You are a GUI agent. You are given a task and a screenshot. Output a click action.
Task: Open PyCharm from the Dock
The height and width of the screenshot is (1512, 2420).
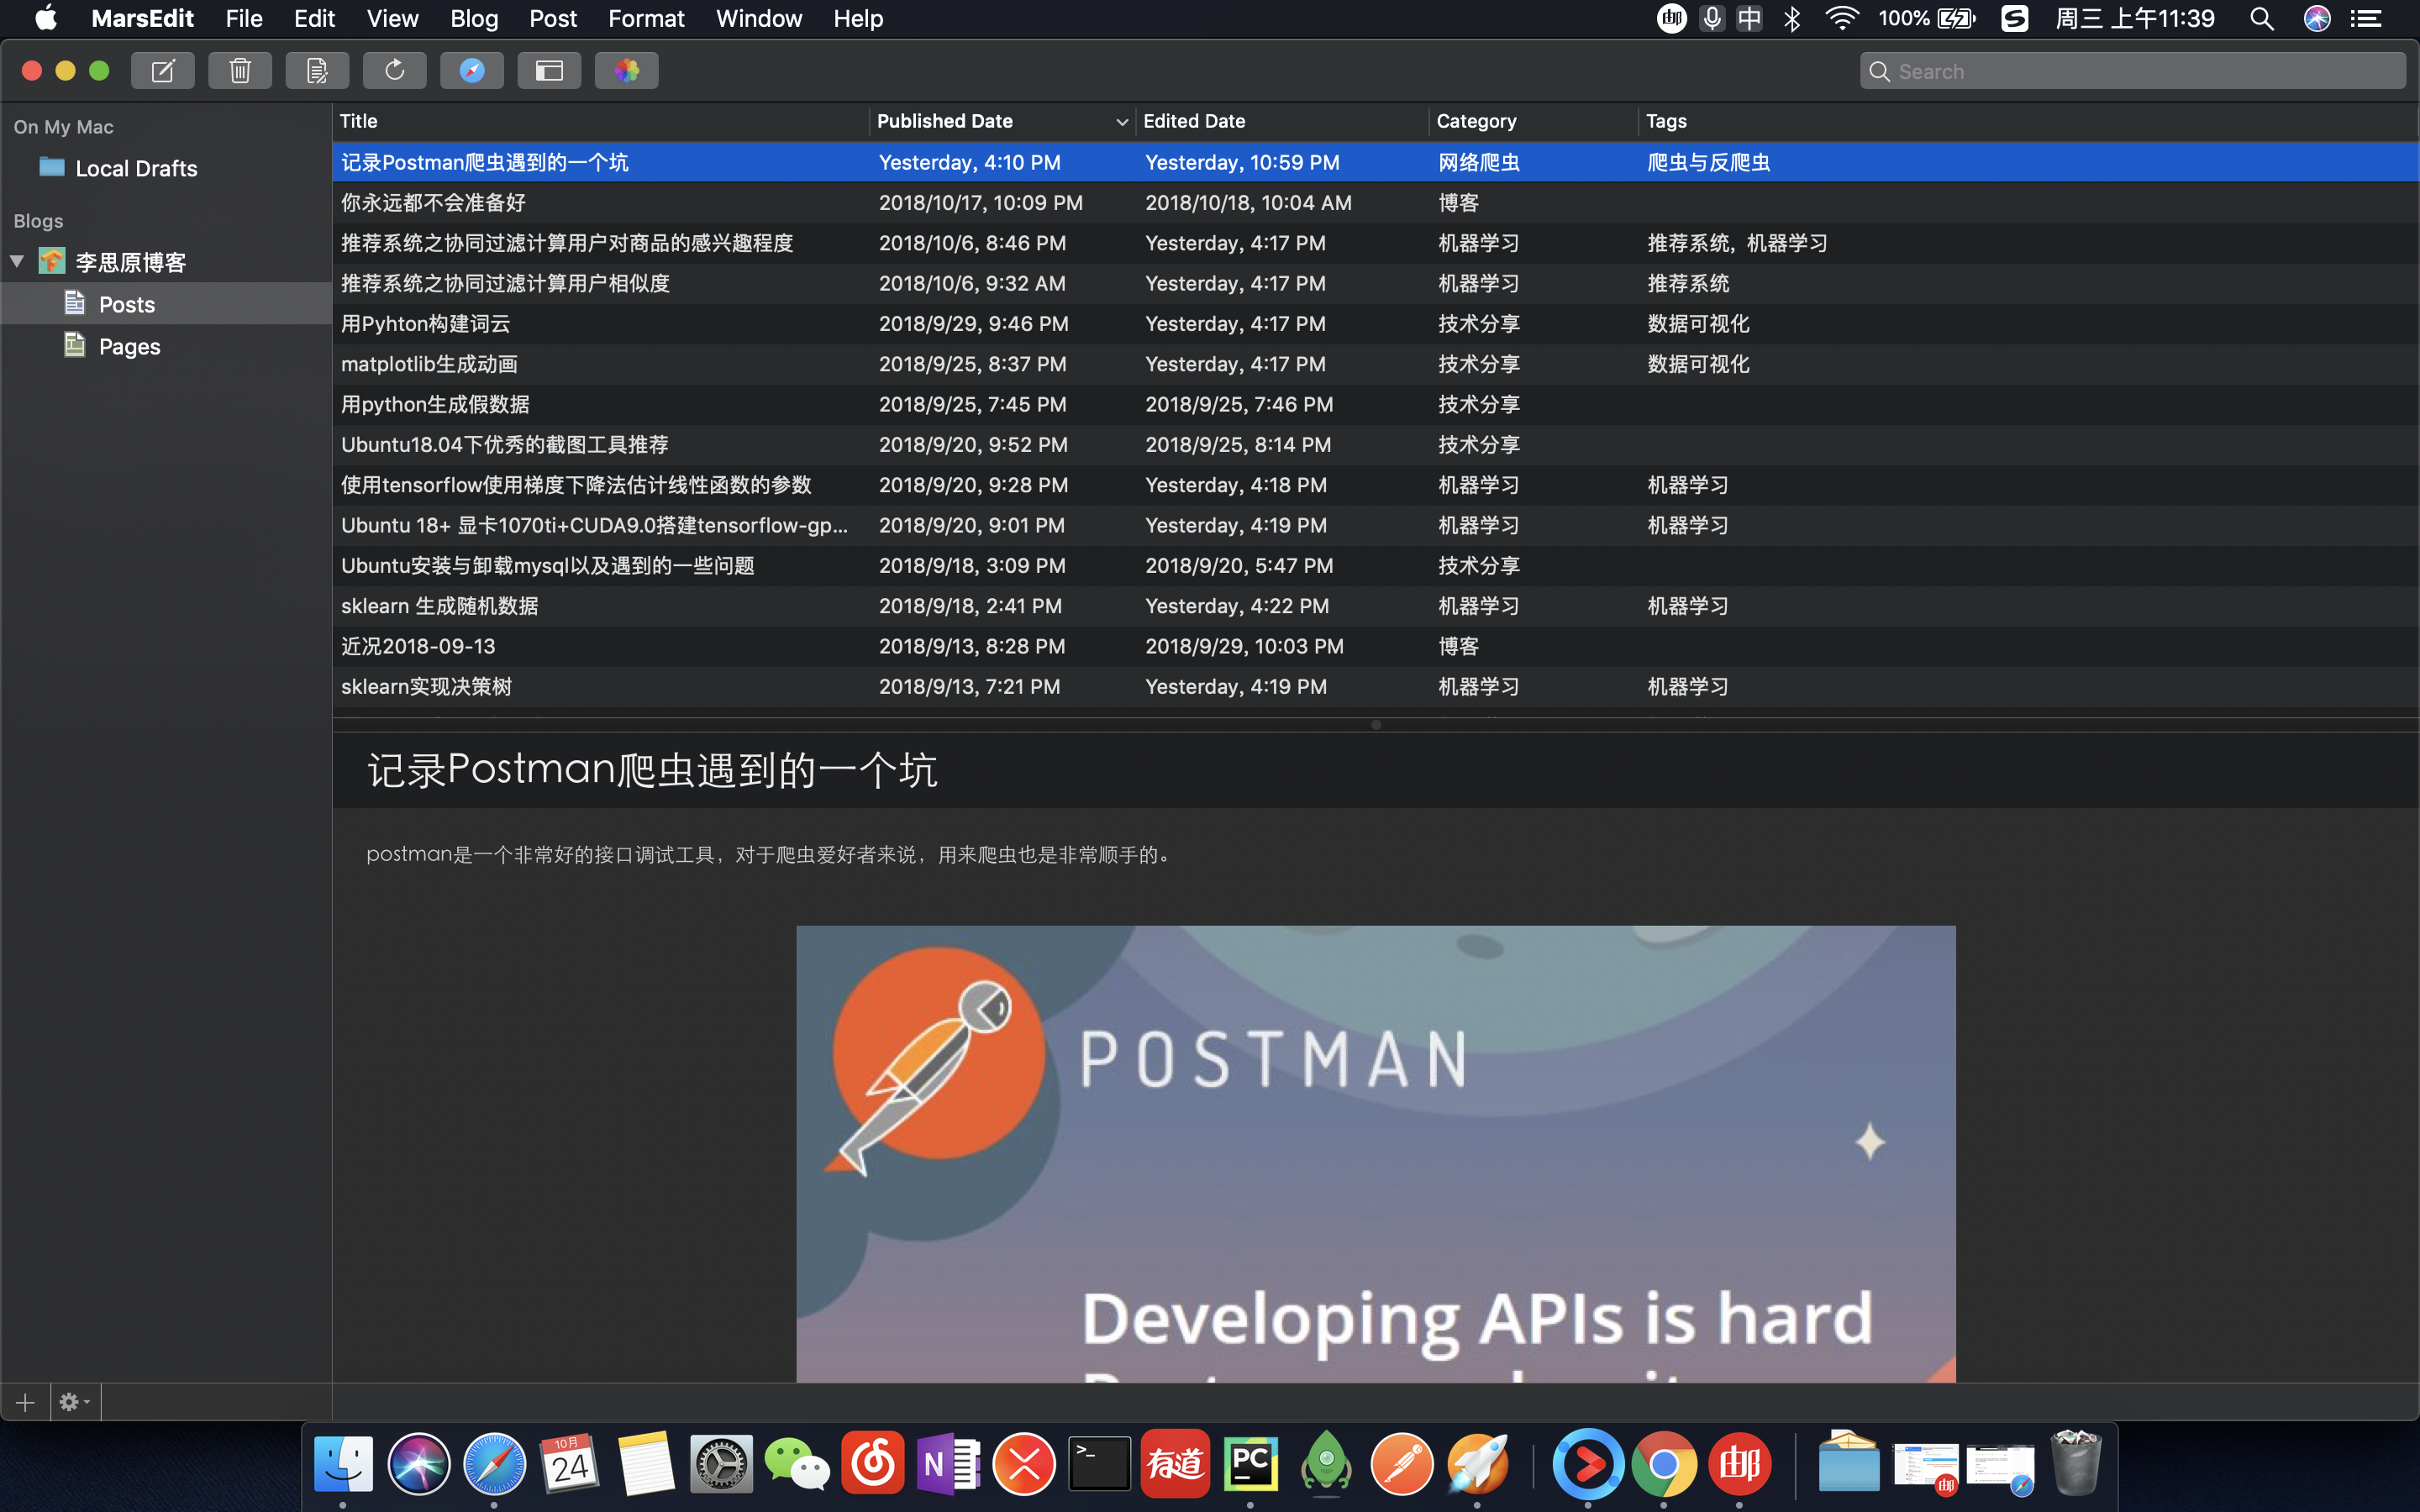[x=1251, y=1464]
